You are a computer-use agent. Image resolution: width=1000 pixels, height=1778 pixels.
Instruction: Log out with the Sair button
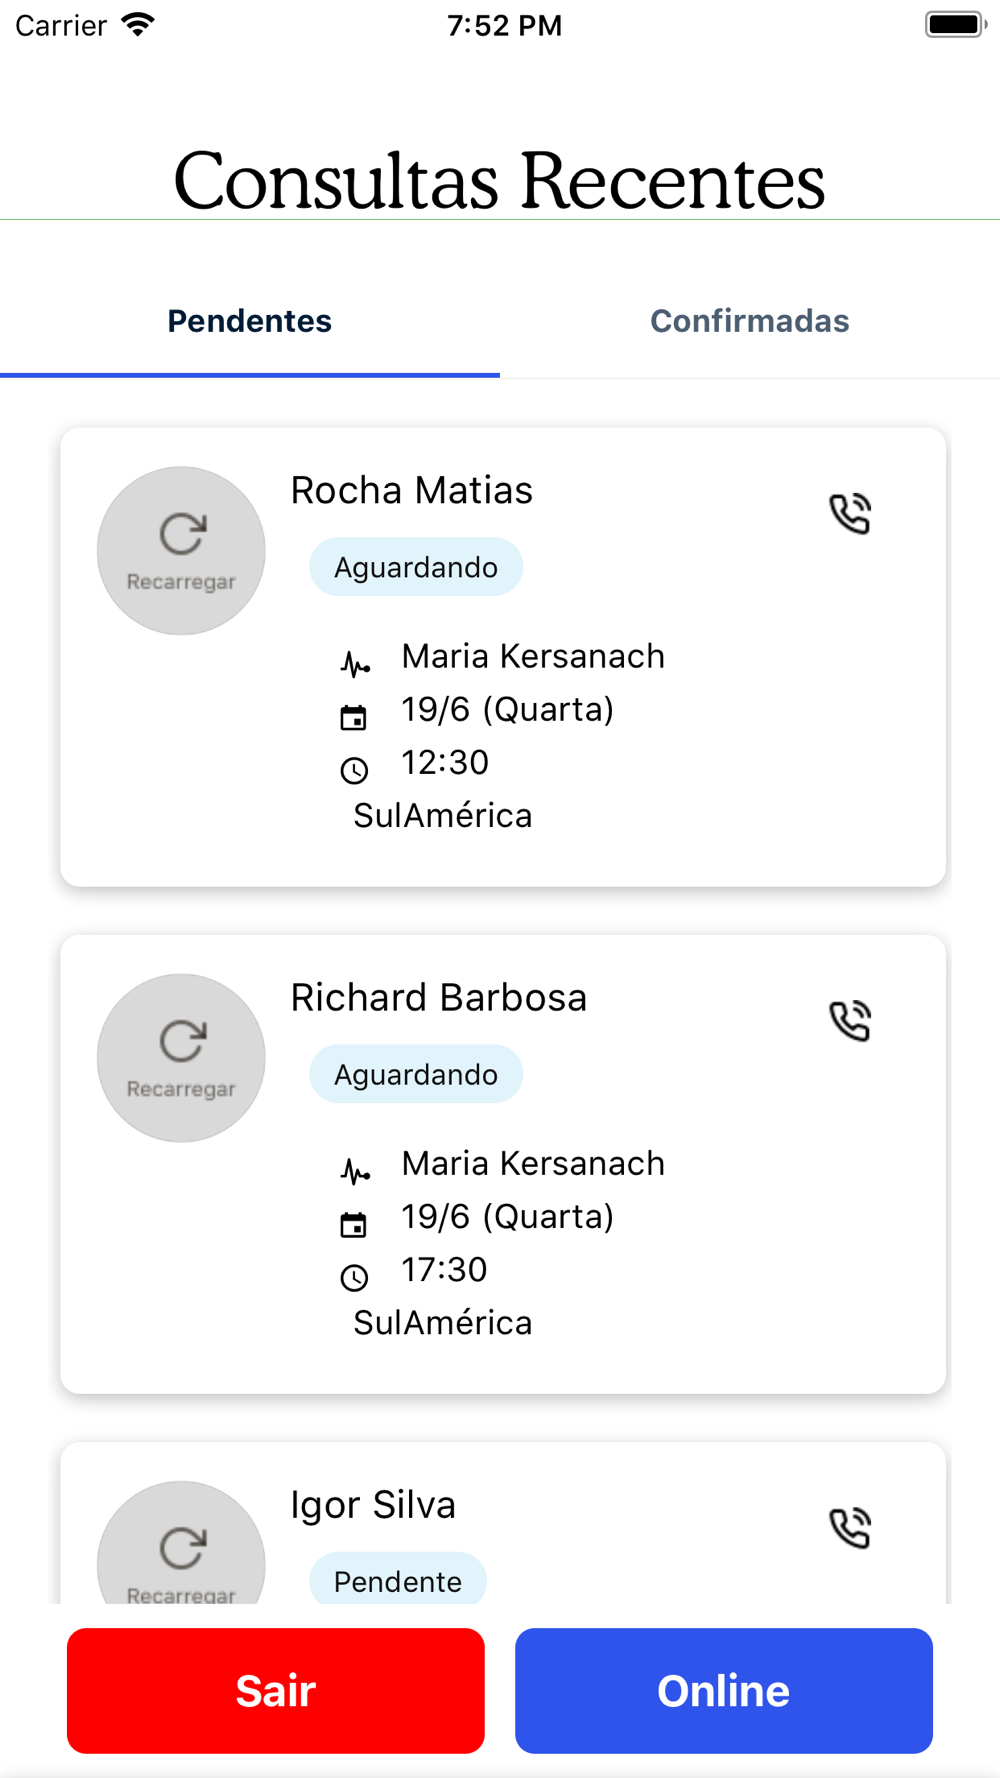[276, 1691]
